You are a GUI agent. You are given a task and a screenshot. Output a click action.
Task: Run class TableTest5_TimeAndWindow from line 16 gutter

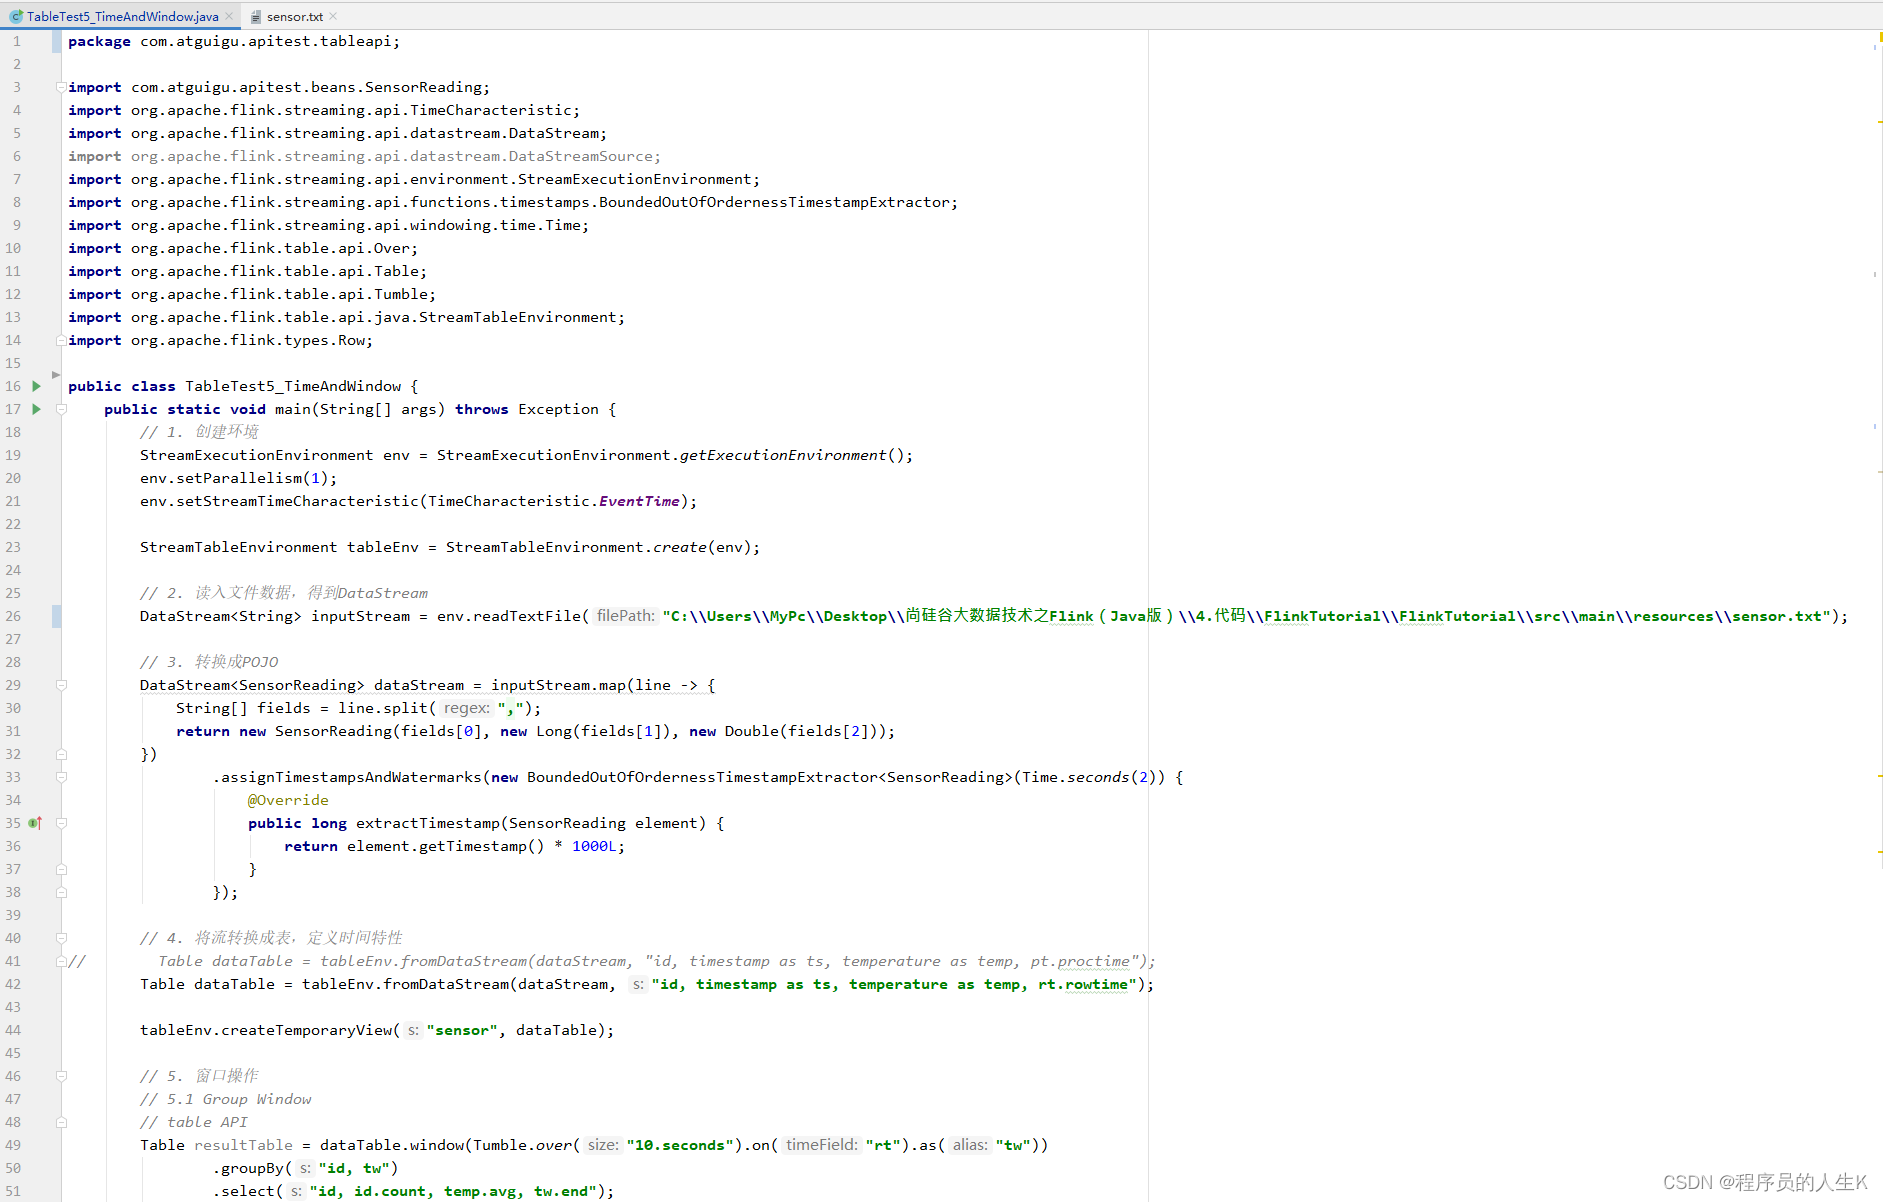click(37, 386)
